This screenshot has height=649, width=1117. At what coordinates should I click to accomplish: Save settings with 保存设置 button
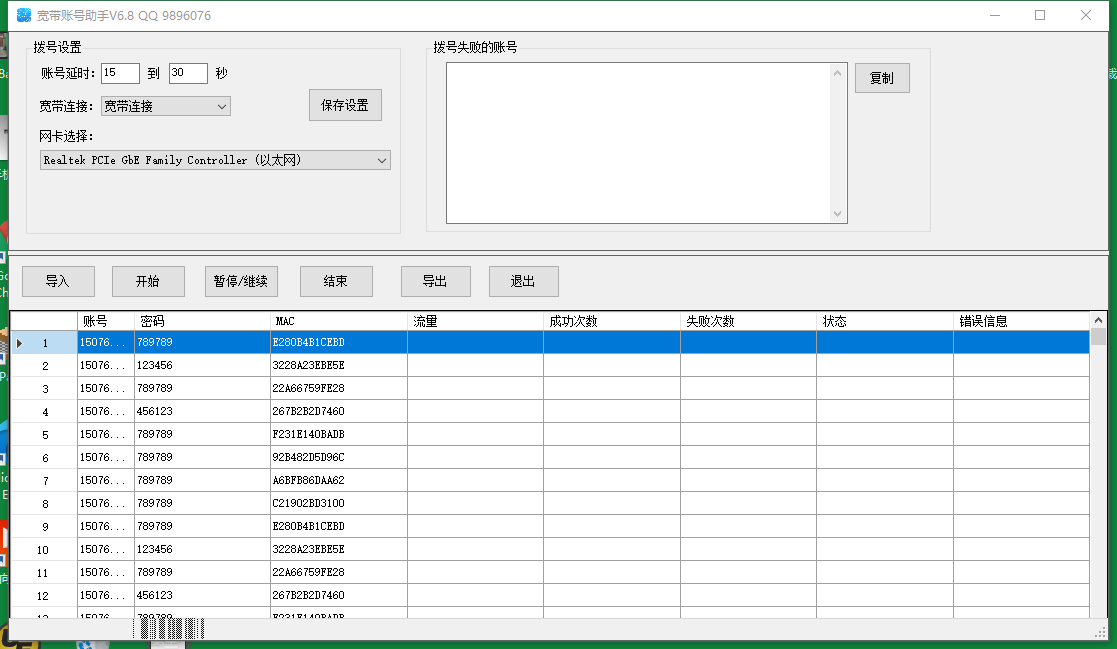(x=345, y=106)
